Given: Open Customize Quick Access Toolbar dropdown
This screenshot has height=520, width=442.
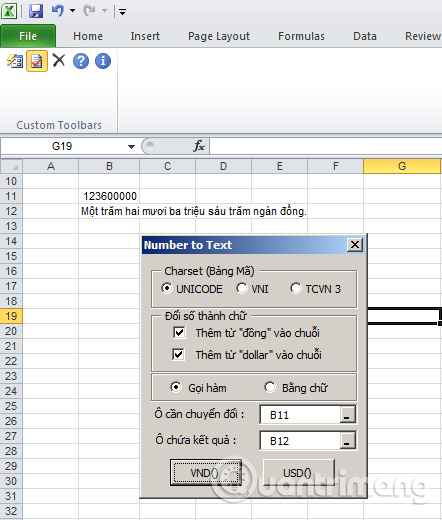Looking at the screenshot, I should pos(123,12).
